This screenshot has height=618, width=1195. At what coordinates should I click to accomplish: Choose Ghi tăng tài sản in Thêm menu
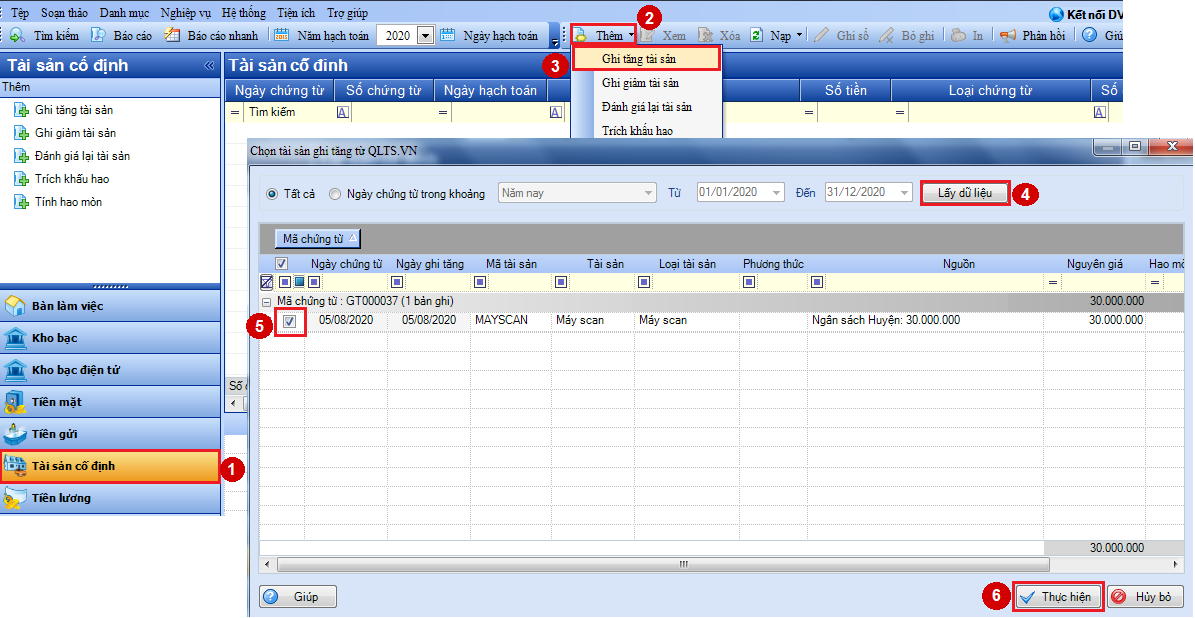coord(646,59)
